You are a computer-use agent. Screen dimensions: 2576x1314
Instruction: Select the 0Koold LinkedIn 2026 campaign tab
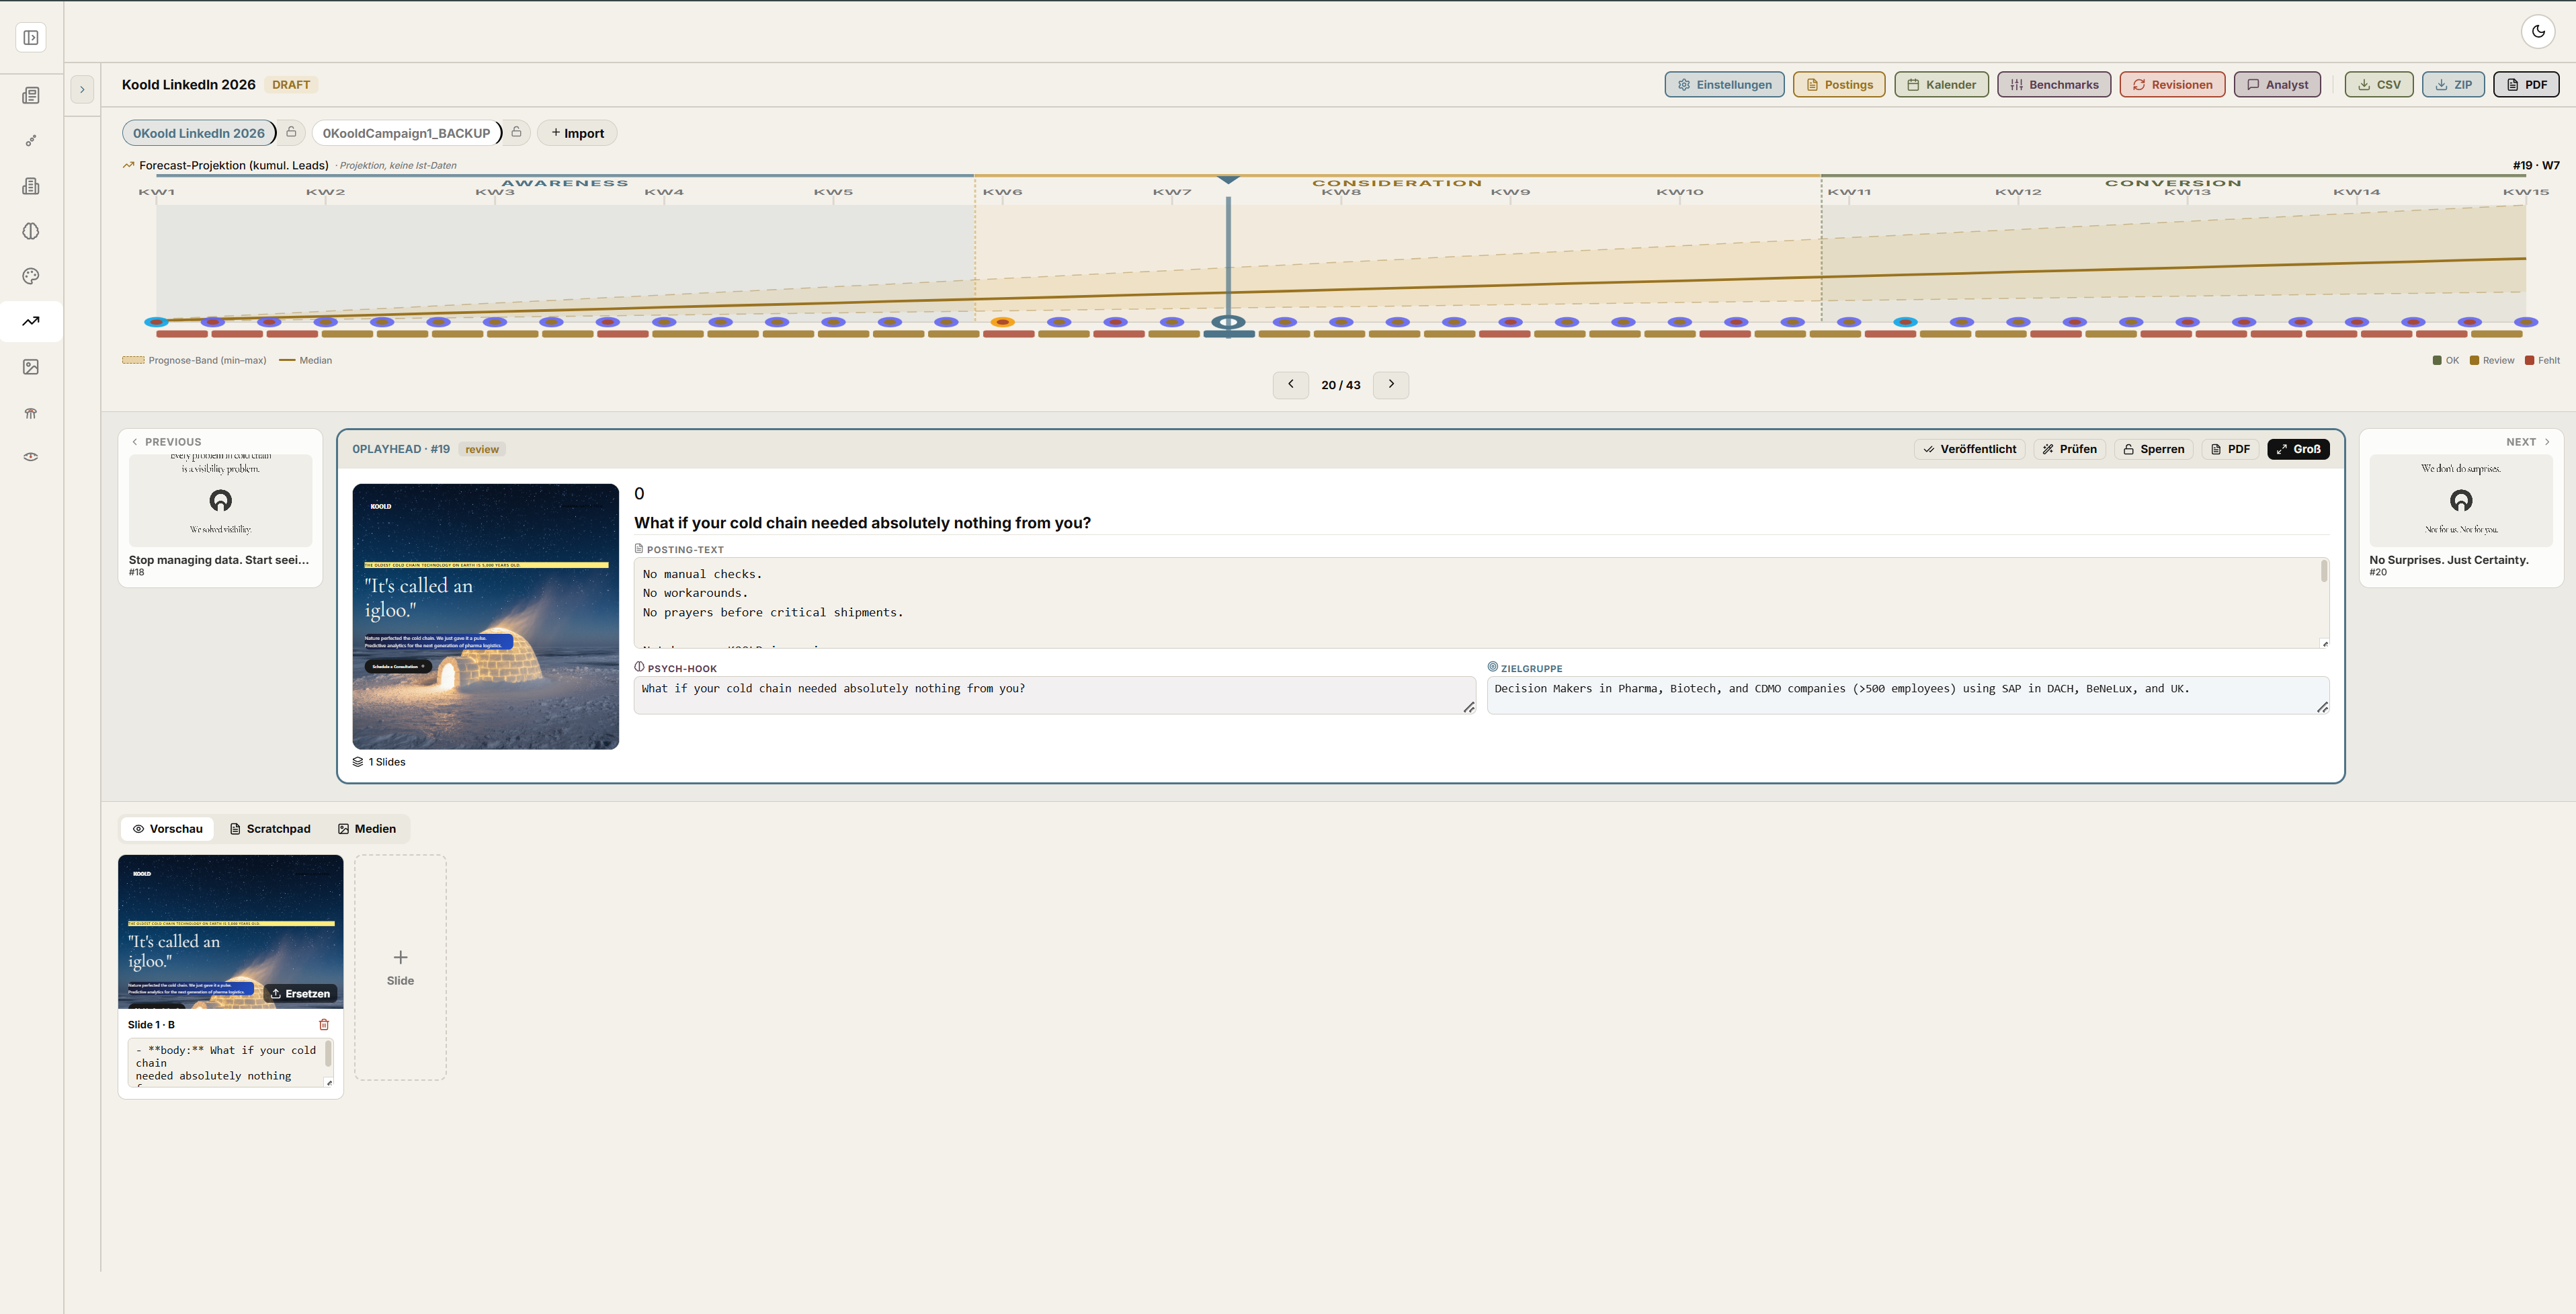click(x=199, y=133)
